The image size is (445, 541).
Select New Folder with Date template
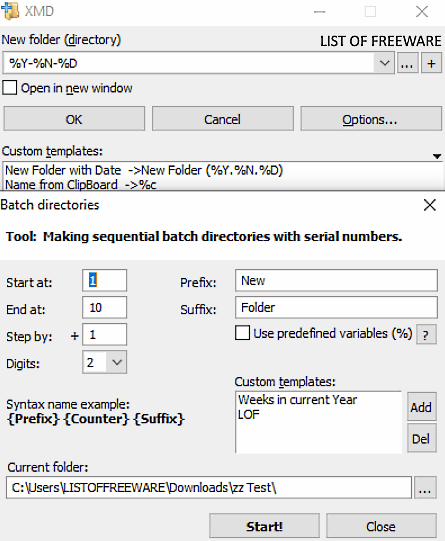coord(144,170)
